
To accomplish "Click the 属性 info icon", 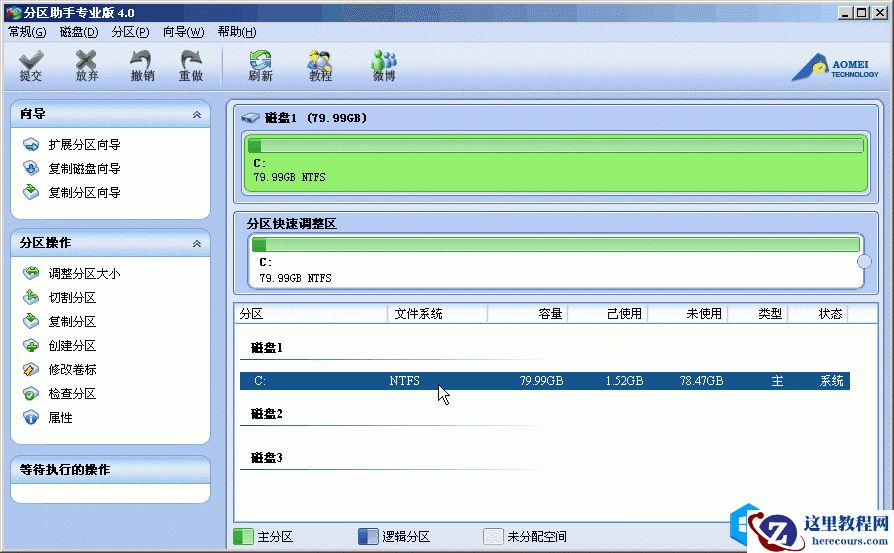I will (31, 417).
